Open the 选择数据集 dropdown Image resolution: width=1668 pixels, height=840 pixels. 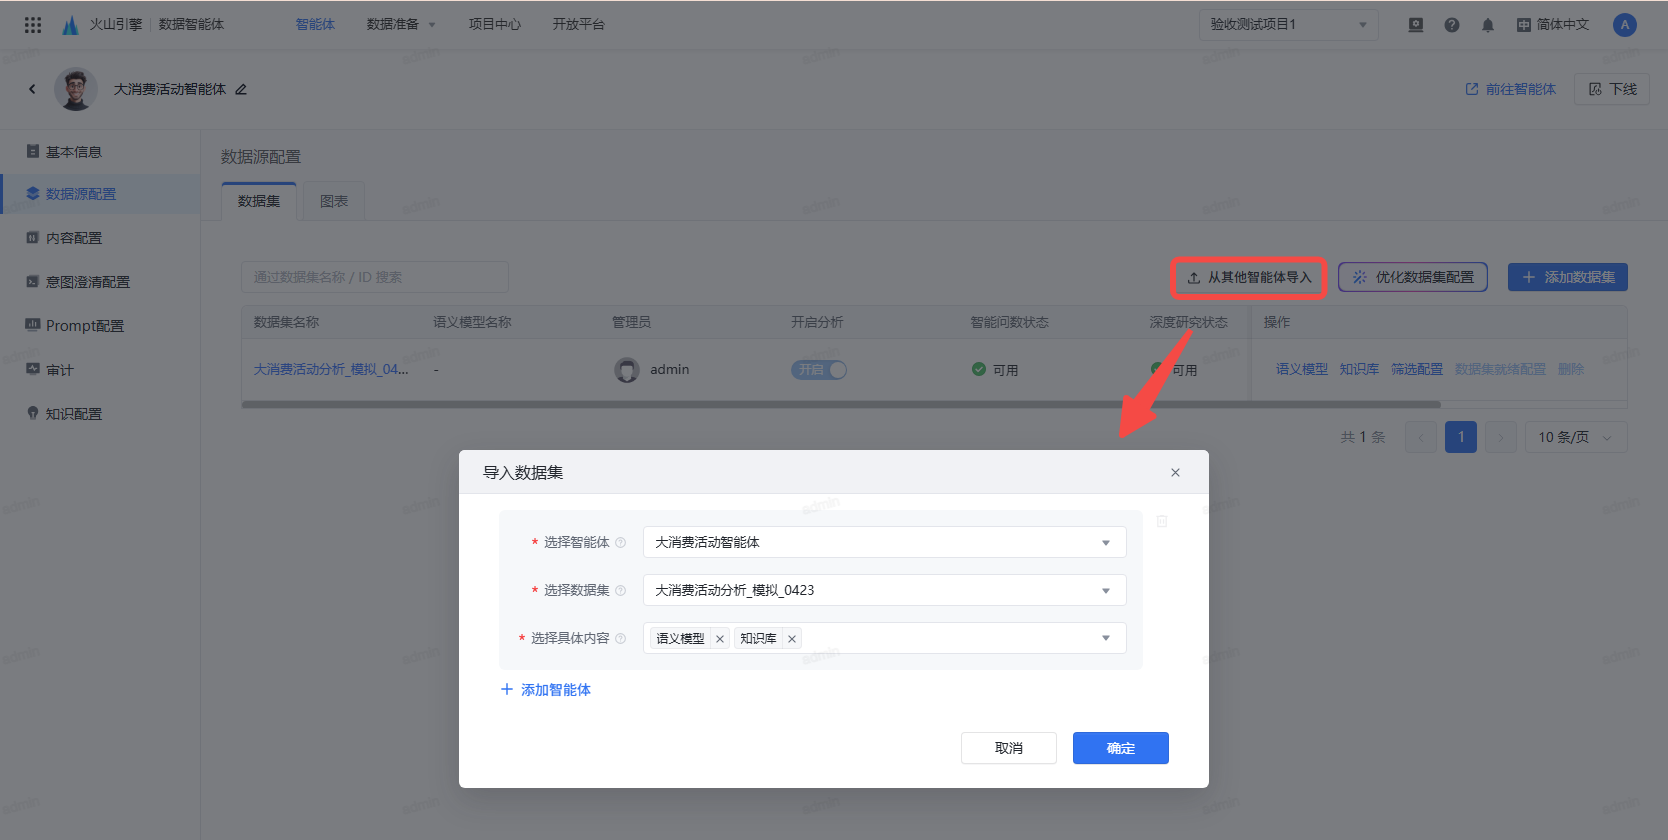click(x=884, y=590)
